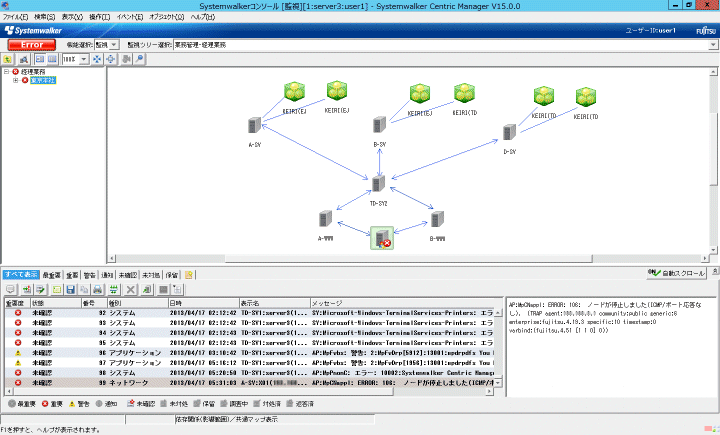
Task: Select the B-SY server node
Action: pos(379,124)
